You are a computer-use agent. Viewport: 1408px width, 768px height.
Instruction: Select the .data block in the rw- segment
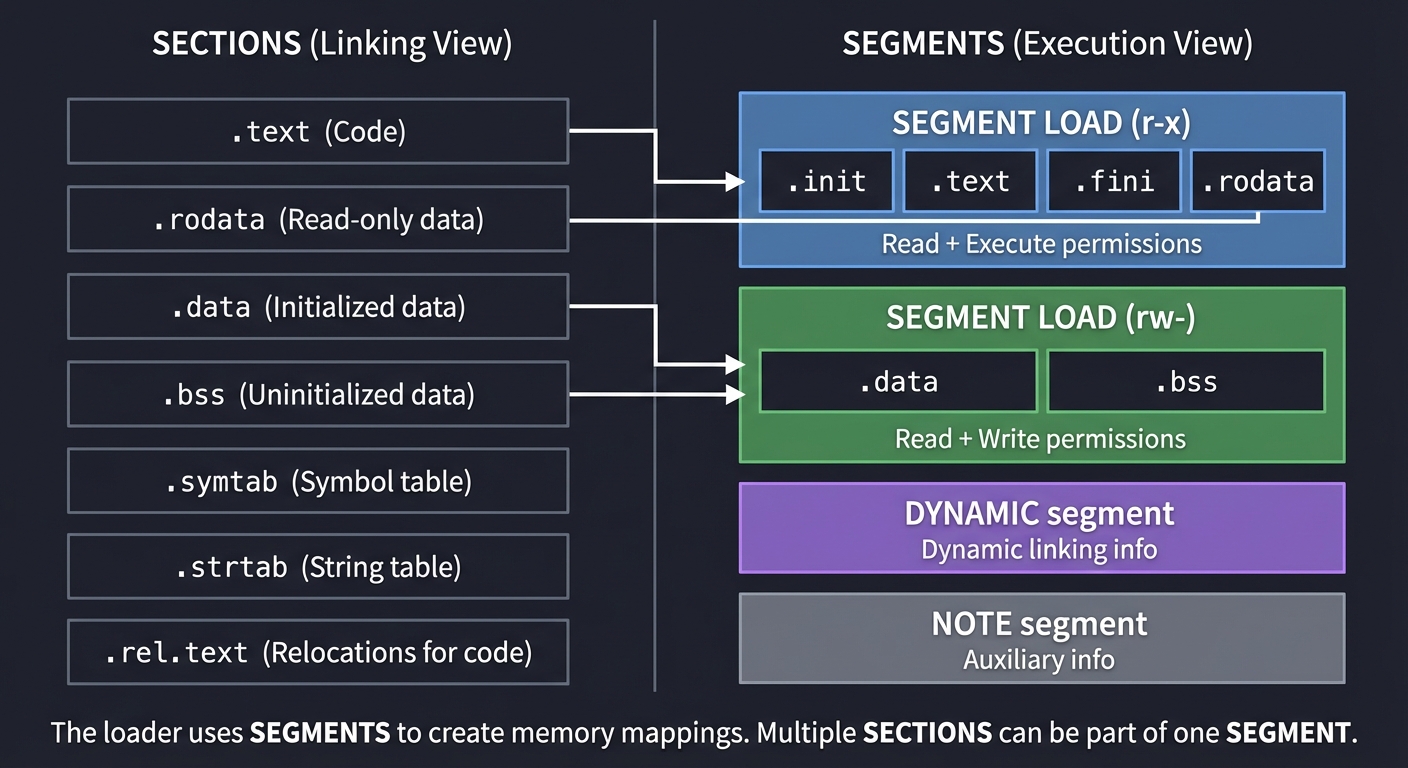(898, 381)
